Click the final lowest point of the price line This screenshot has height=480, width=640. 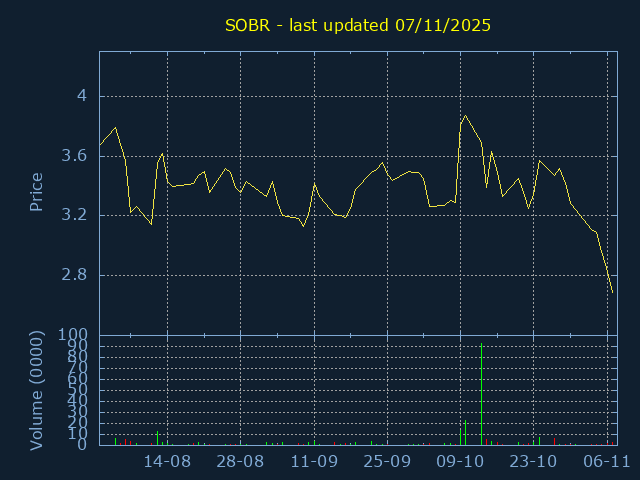pos(612,293)
